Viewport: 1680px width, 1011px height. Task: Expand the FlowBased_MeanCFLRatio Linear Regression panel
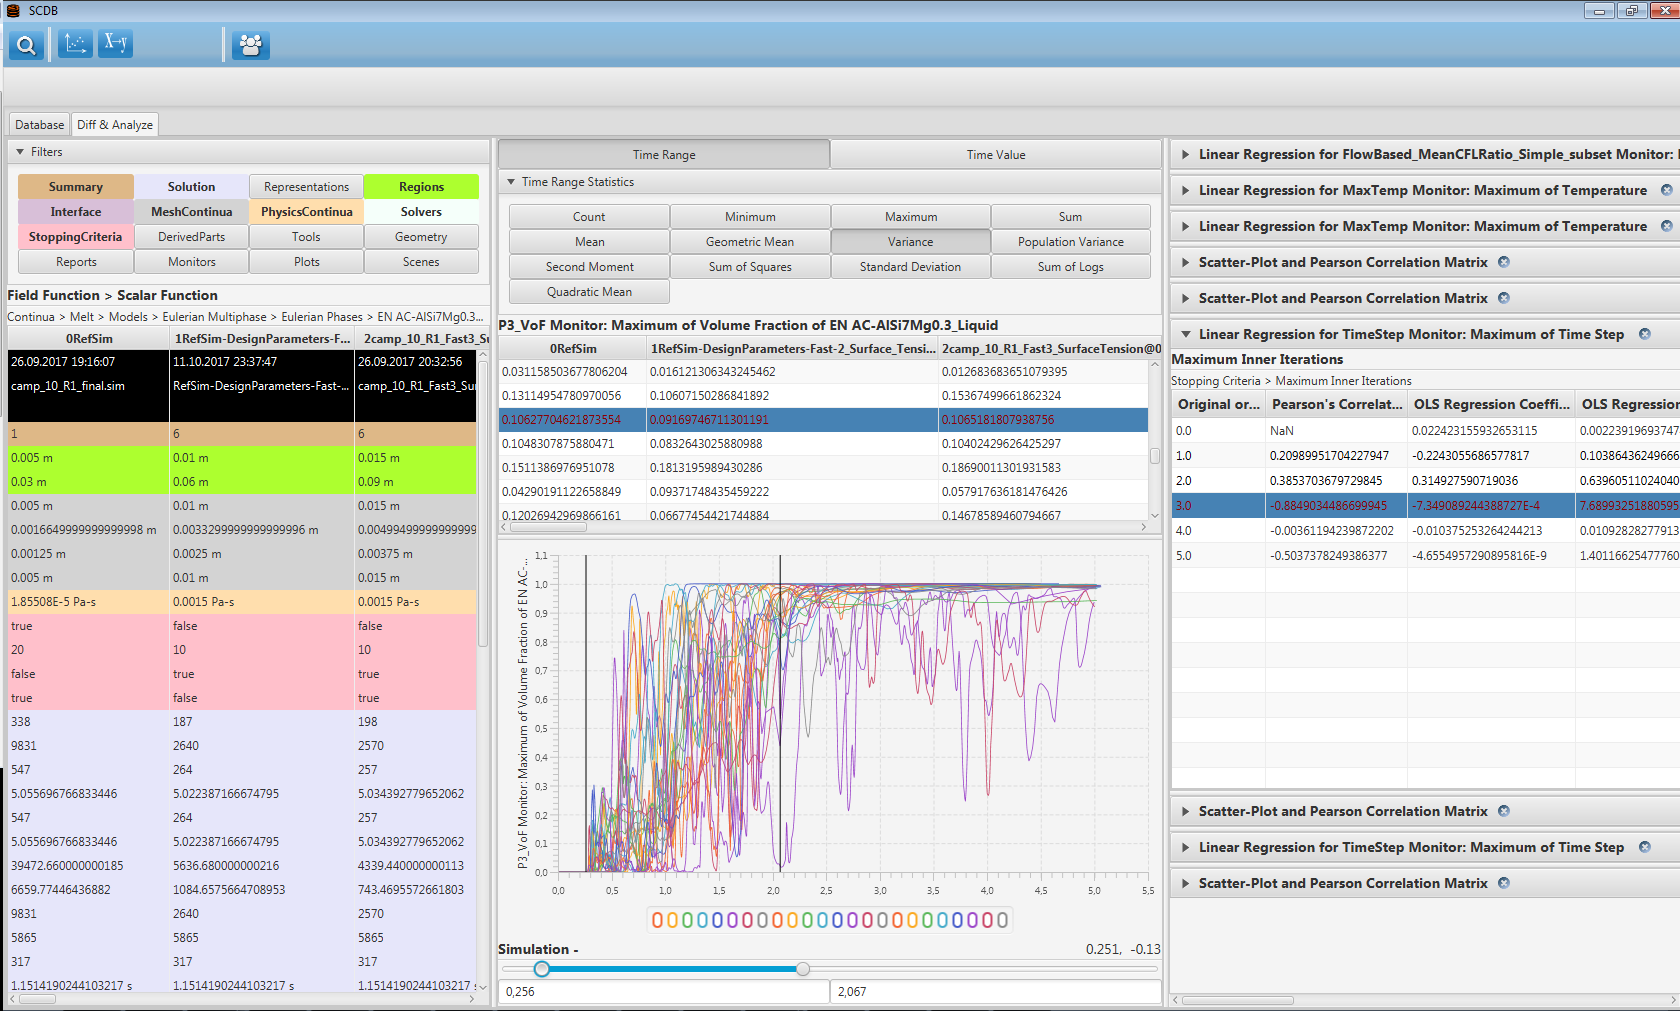coord(1185,154)
